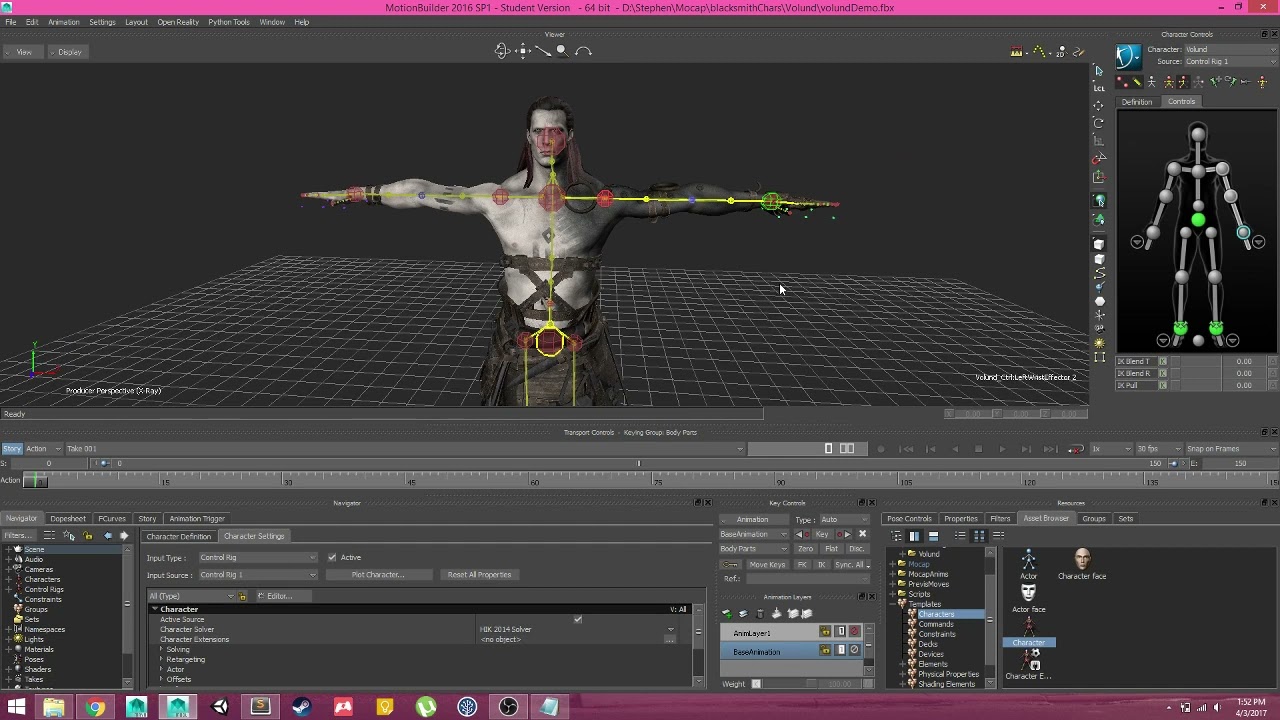Screen dimensions: 1280x720
Task: Select the PrevisMoves folder
Action: [x=928, y=584]
